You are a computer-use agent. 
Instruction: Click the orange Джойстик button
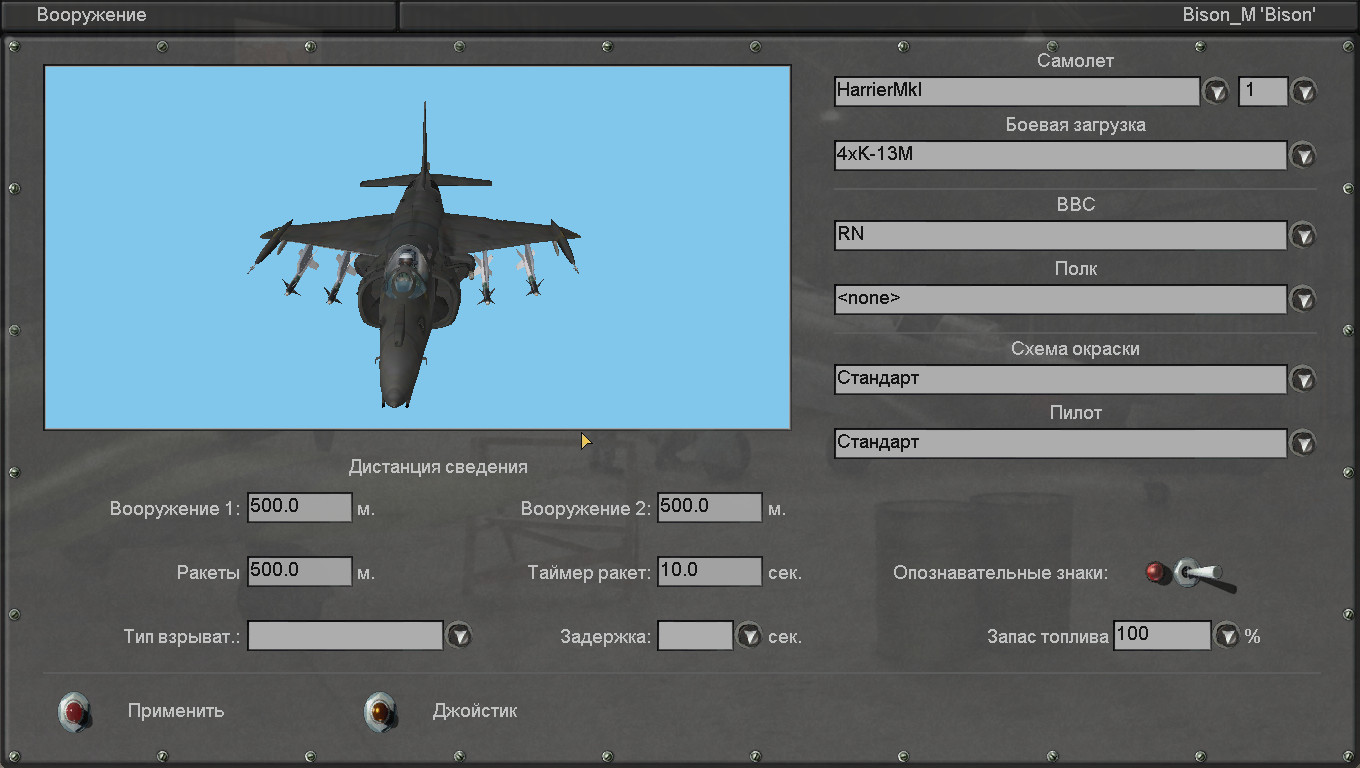(x=380, y=712)
